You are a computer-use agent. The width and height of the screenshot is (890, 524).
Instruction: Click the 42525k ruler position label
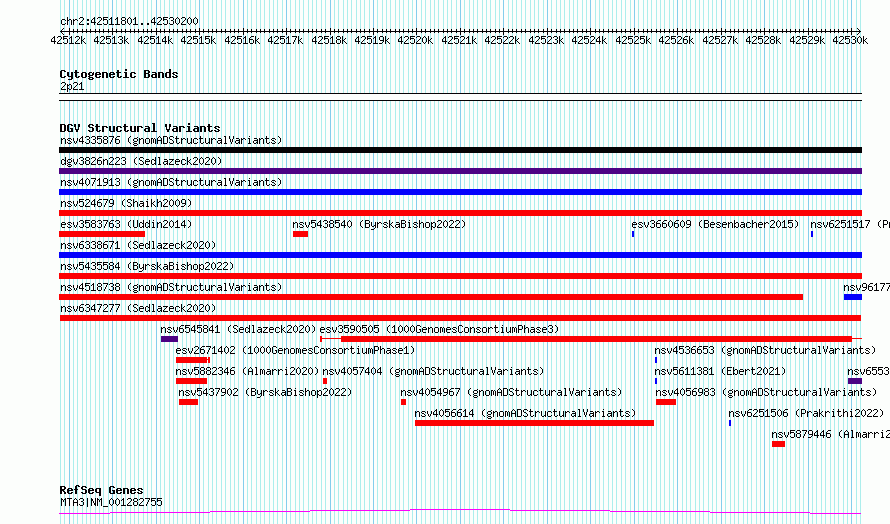click(633, 40)
